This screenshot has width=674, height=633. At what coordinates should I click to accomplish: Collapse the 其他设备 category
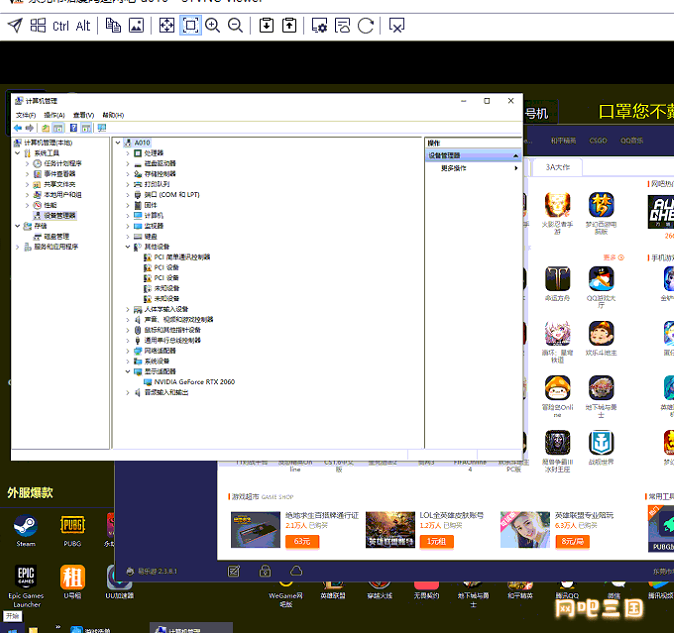click(128, 247)
